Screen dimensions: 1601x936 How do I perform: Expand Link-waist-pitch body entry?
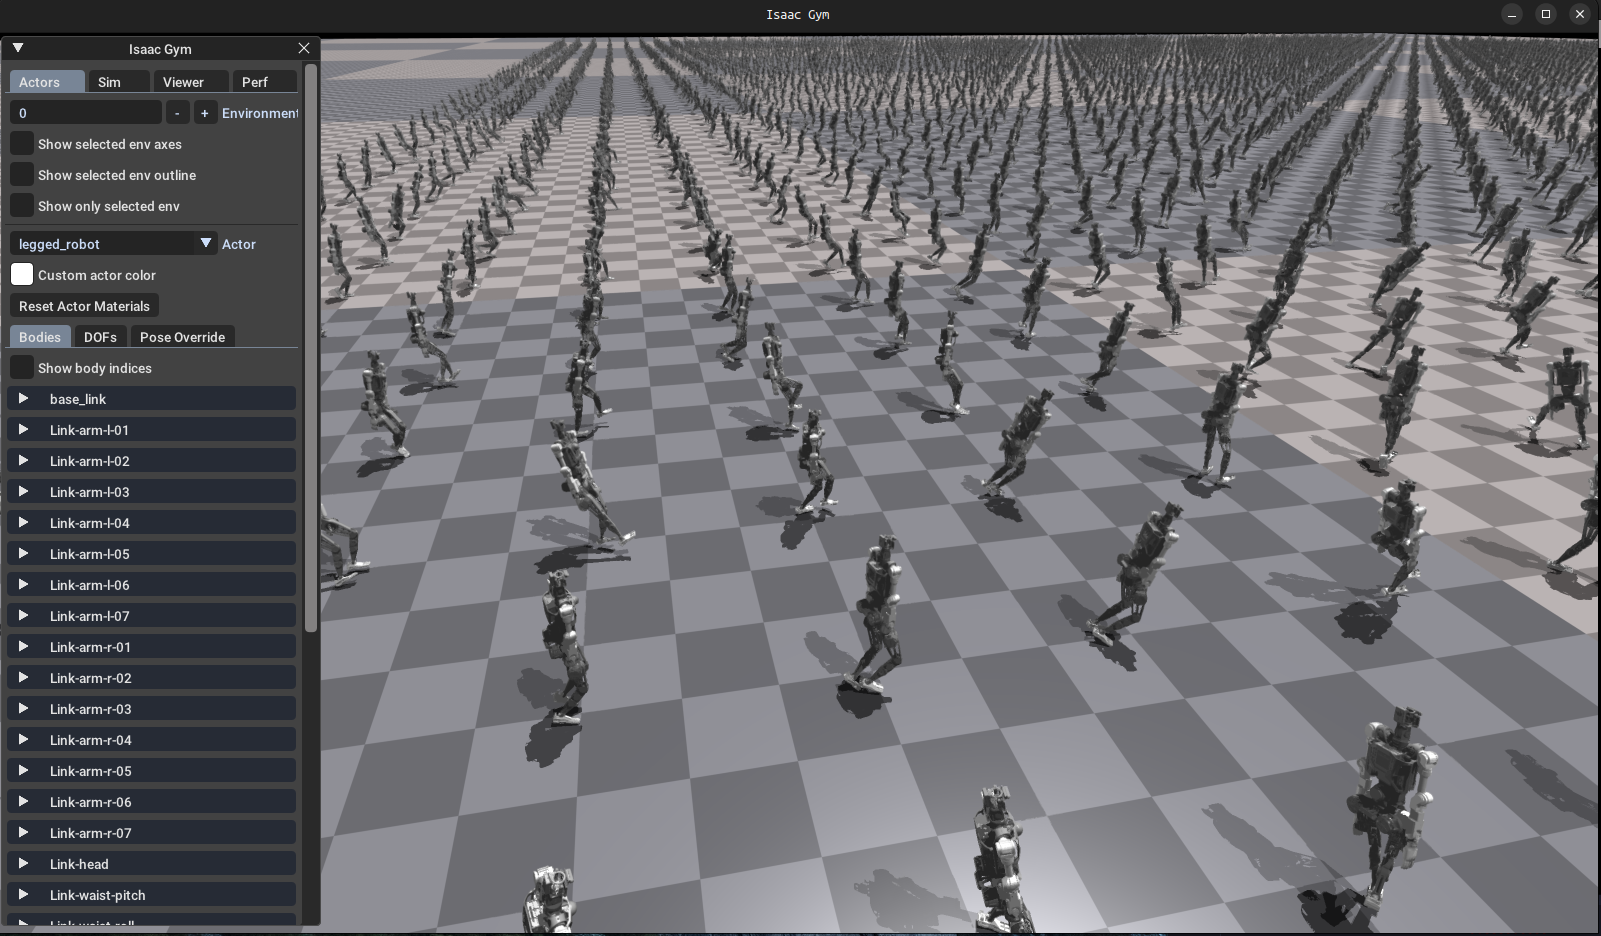152,895
